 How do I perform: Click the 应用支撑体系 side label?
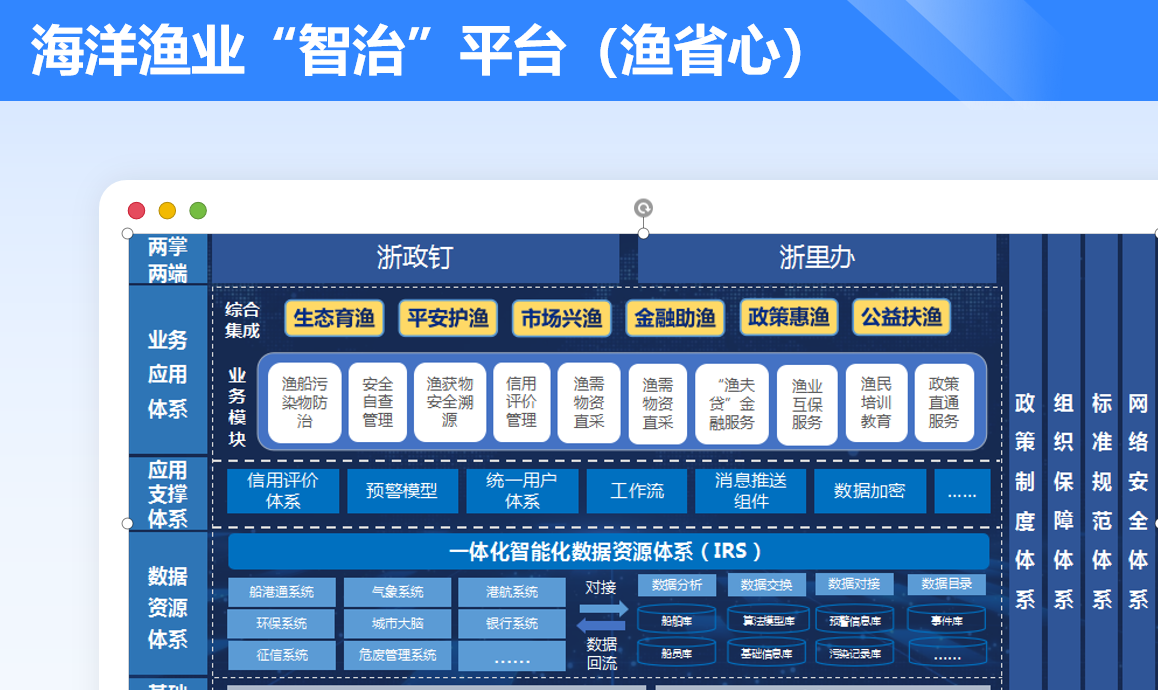point(168,493)
